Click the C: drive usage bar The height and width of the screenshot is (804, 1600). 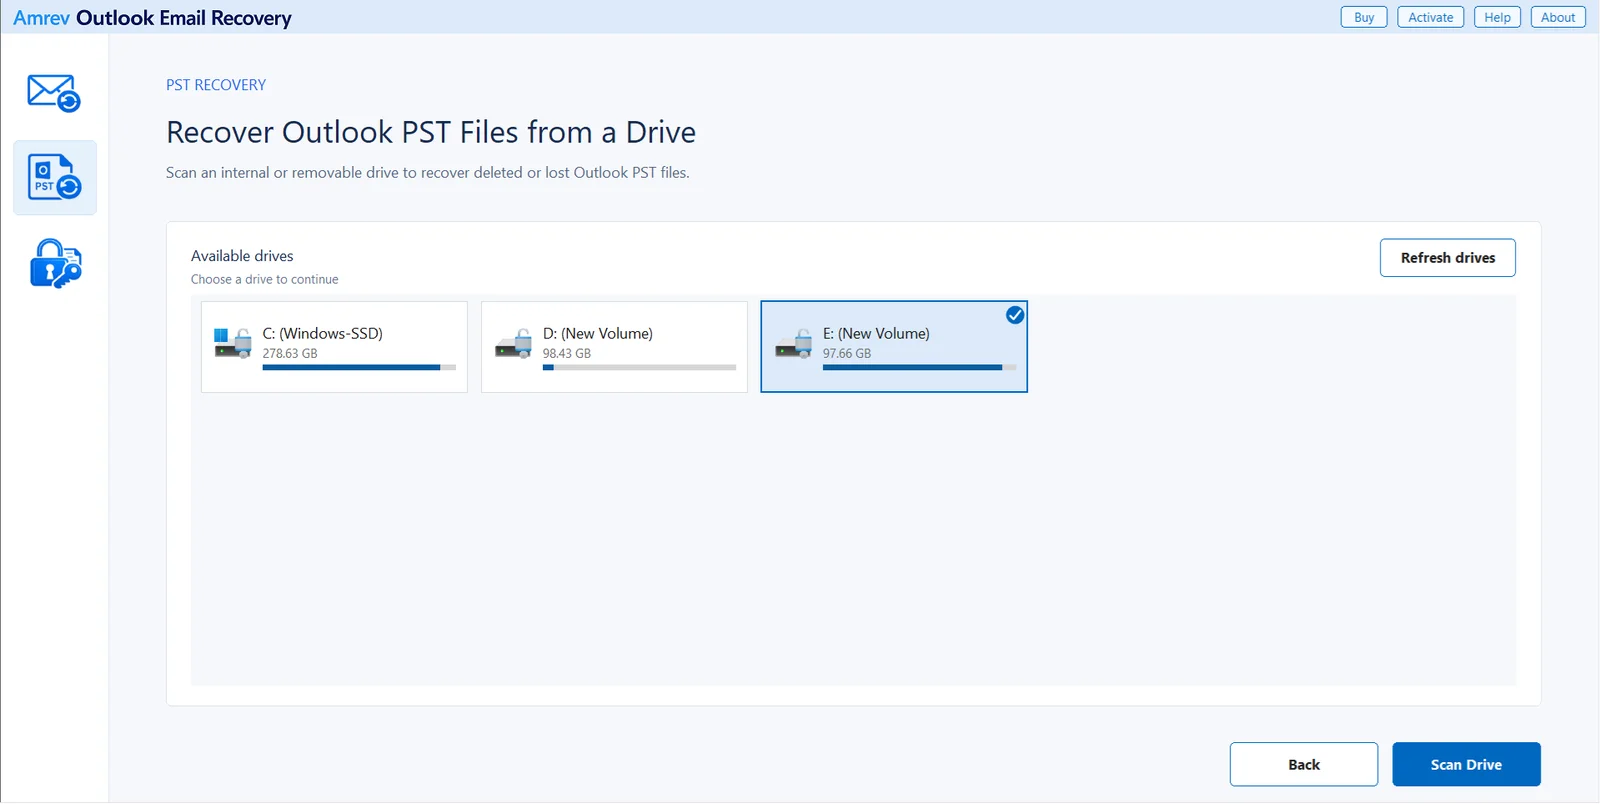click(359, 368)
